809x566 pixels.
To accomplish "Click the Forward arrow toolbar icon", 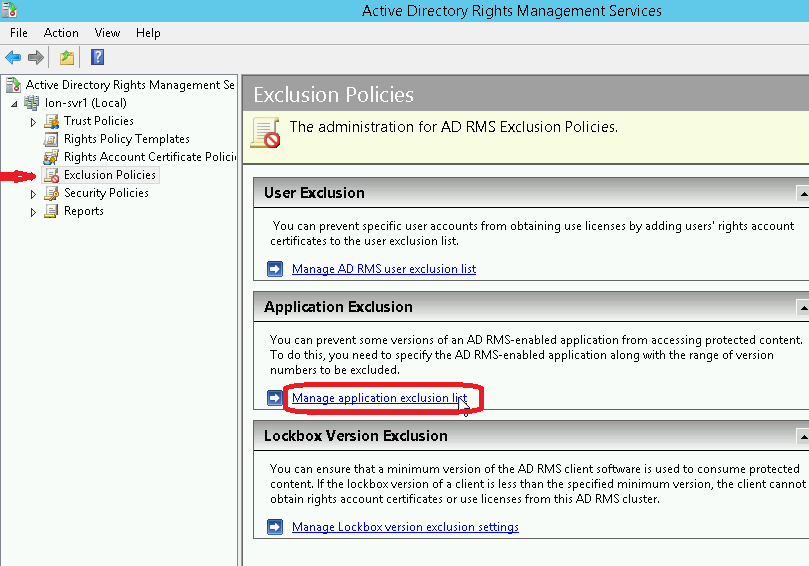I will tap(36, 58).
